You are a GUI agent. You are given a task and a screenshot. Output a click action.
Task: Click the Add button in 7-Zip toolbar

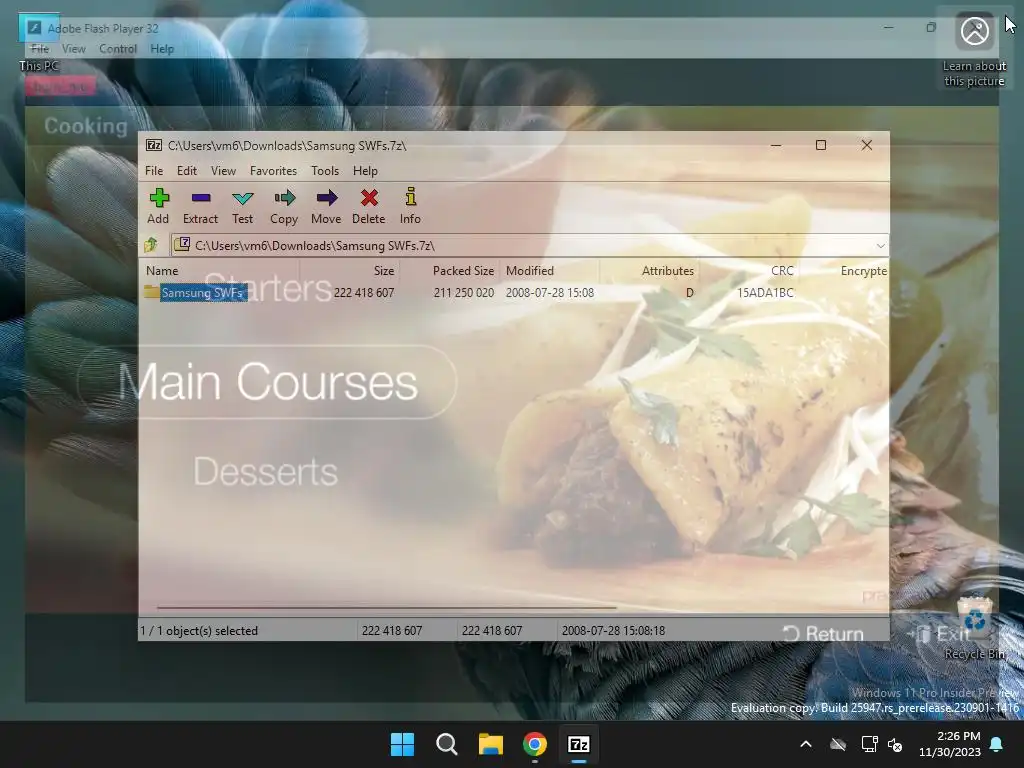(158, 206)
